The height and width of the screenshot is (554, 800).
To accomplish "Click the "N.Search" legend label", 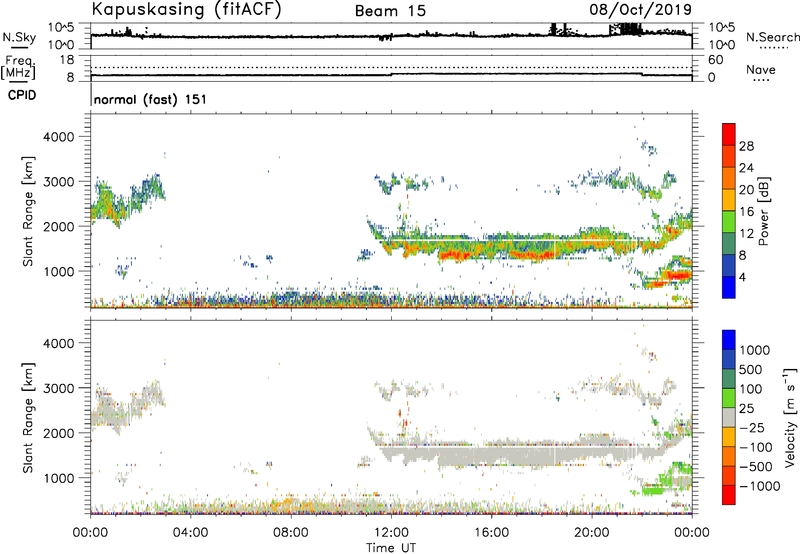I will pyautogui.click(x=773, y=37).
